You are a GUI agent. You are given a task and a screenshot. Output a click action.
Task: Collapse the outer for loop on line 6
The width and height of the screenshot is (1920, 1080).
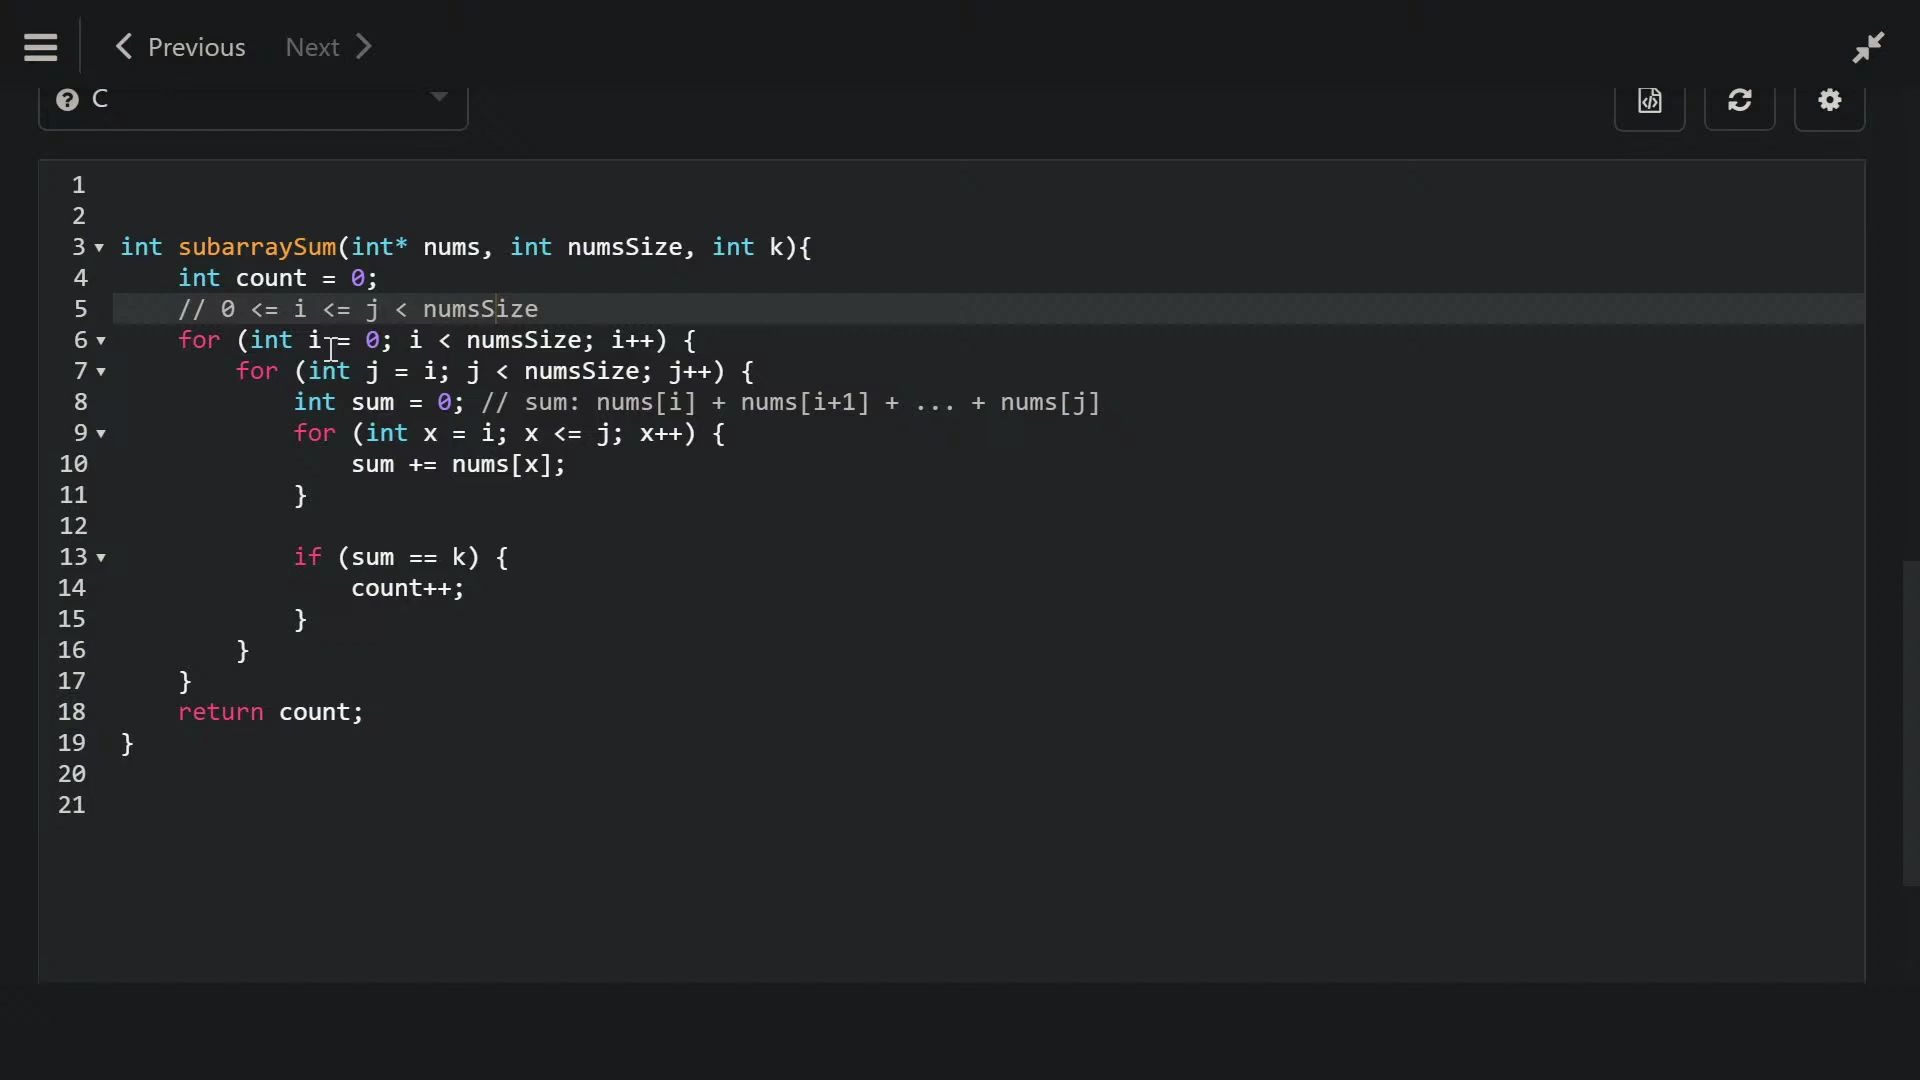pos(101,341)
